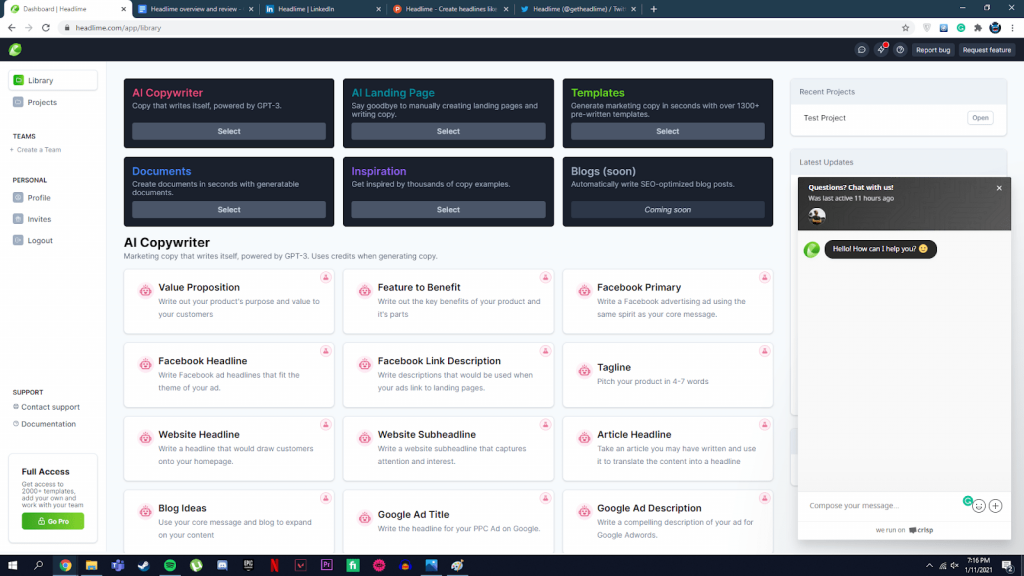Viewport: 1024px width, 576px height.
Task: Open Chrome extensions puzzle icon
Action: [978, 28]
